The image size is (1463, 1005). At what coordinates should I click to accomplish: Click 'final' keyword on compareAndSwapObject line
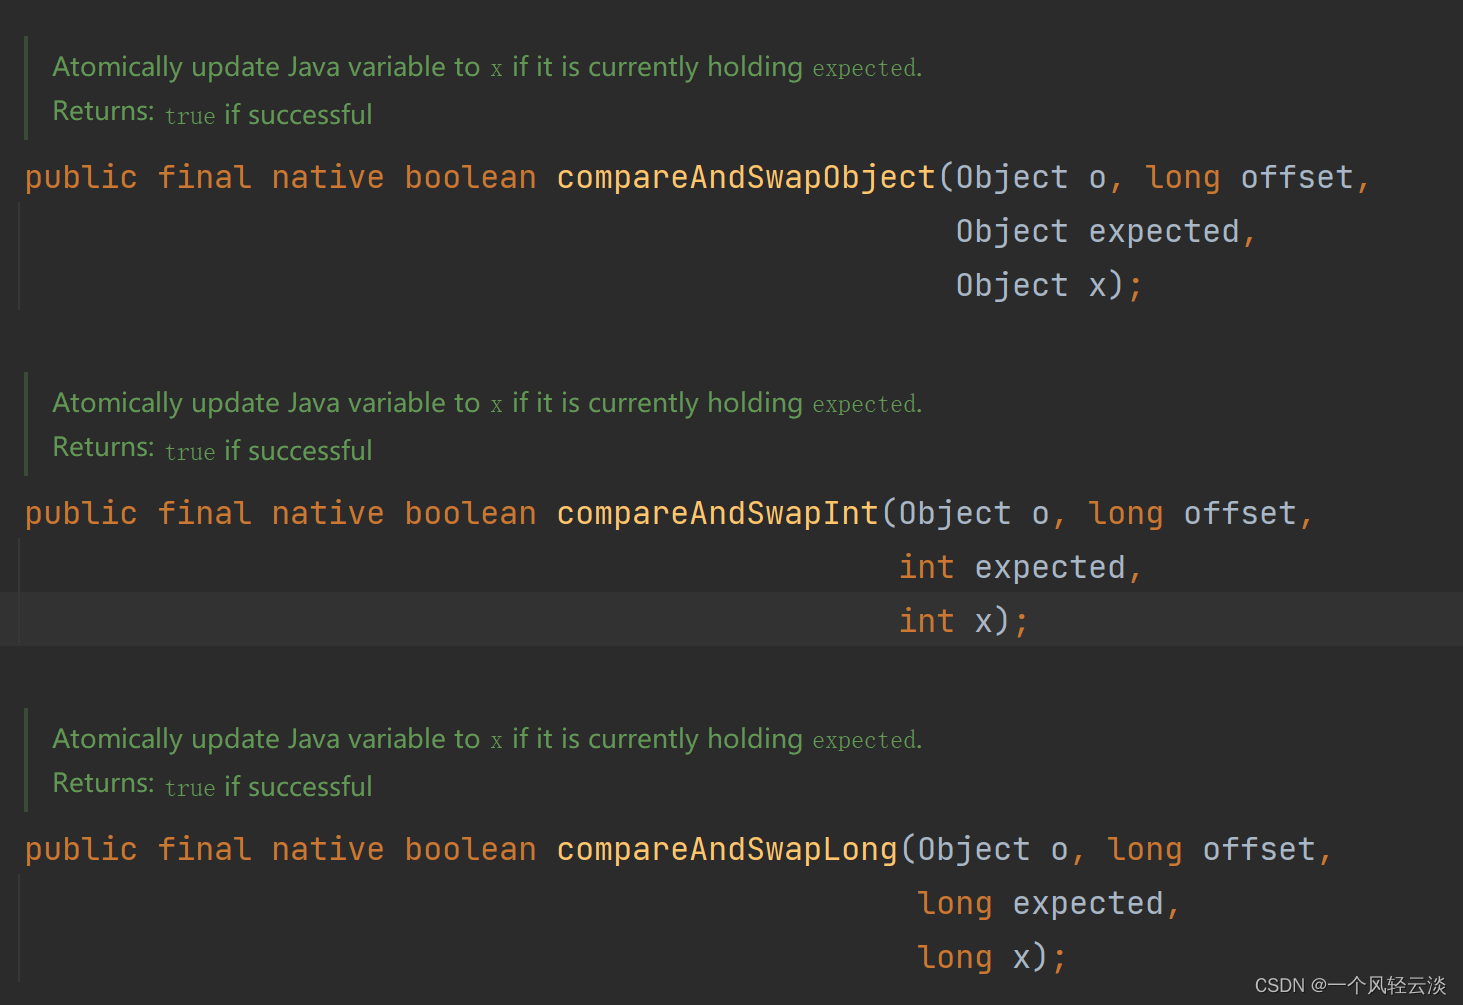pyautogui.click(x=204, y=177)
